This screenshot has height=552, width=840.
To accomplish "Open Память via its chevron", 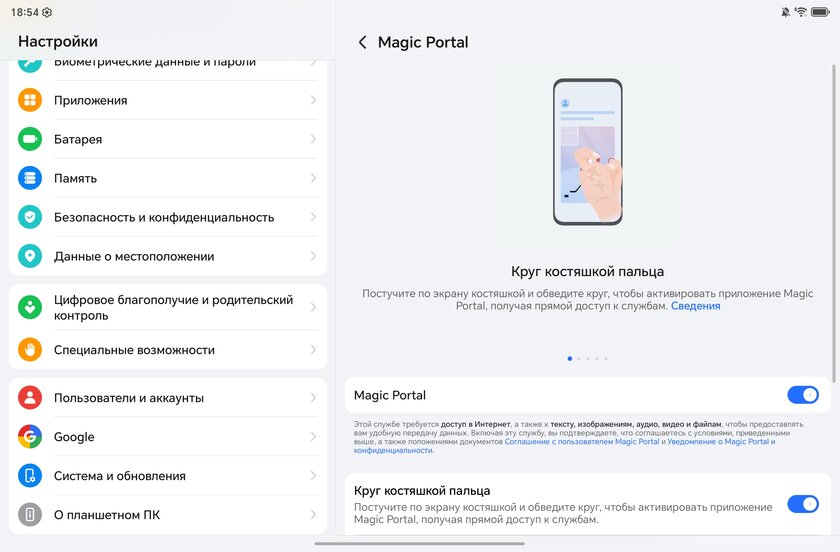I will coord(313,178).
